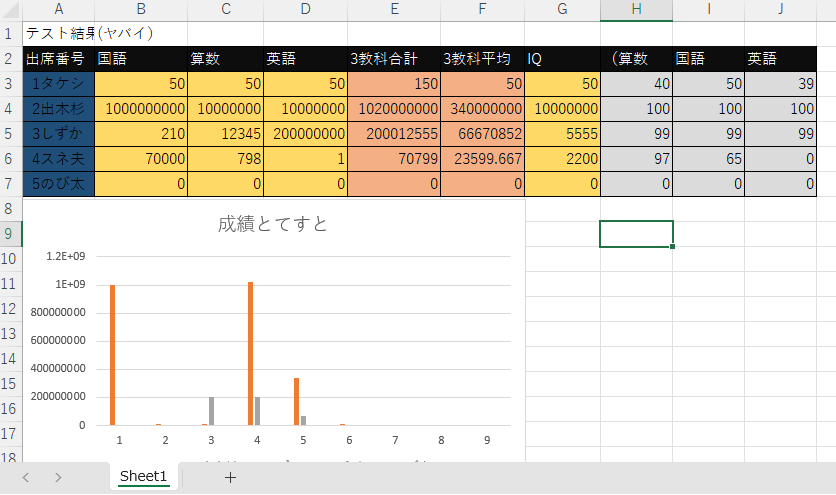
Task: Click the chart title 成績とてすと
Action: [272, 224]
